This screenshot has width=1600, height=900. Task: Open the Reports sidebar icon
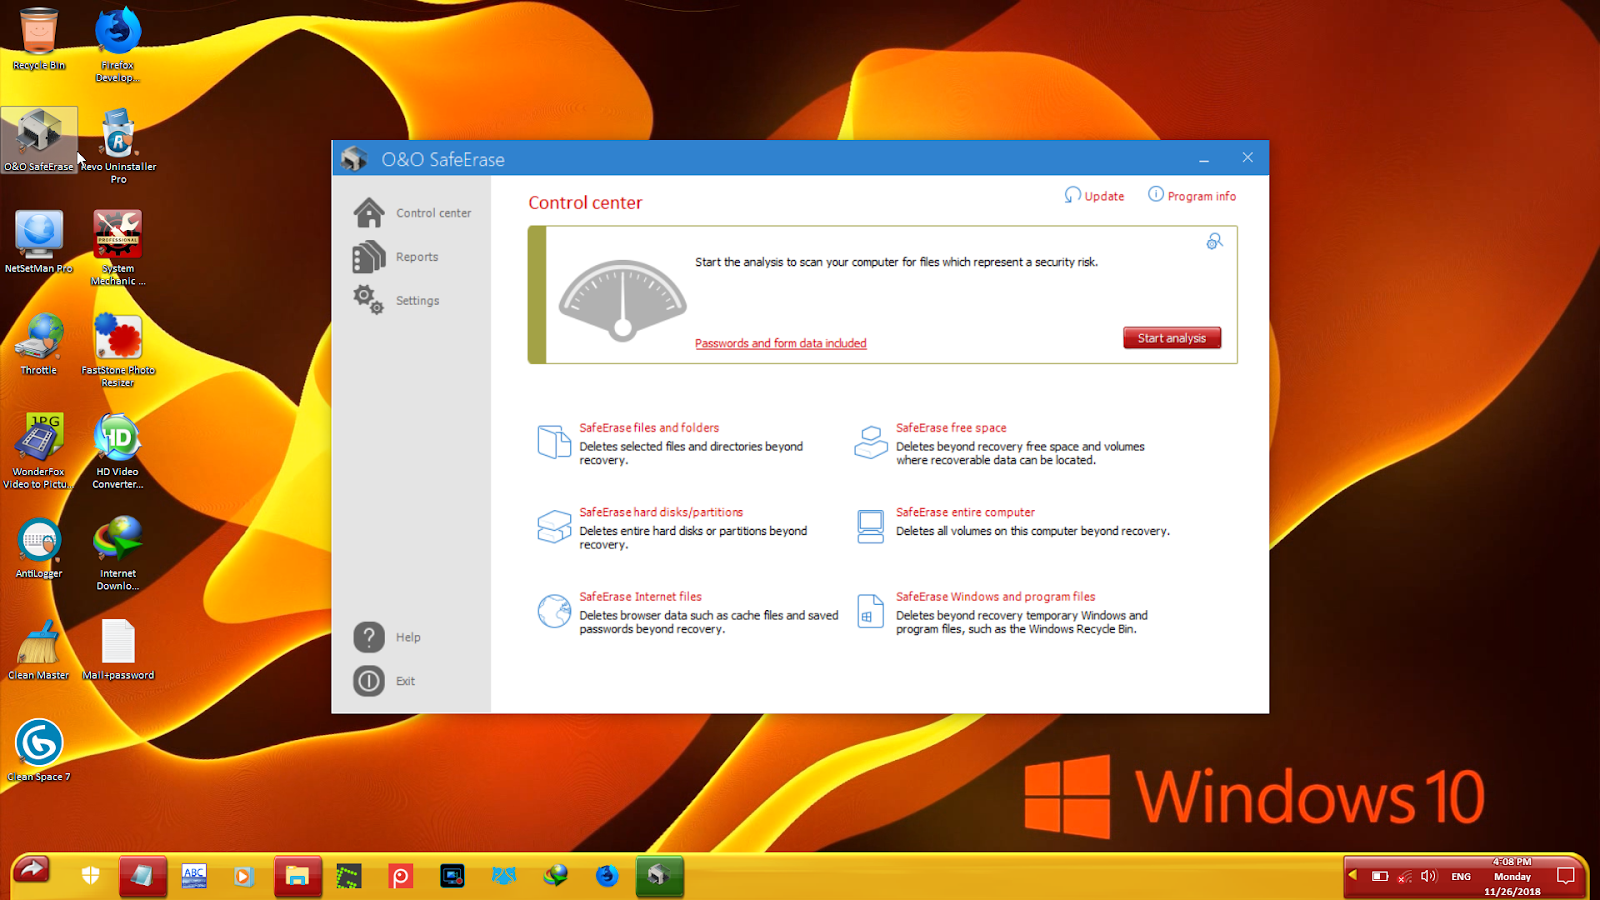(369, 257)
